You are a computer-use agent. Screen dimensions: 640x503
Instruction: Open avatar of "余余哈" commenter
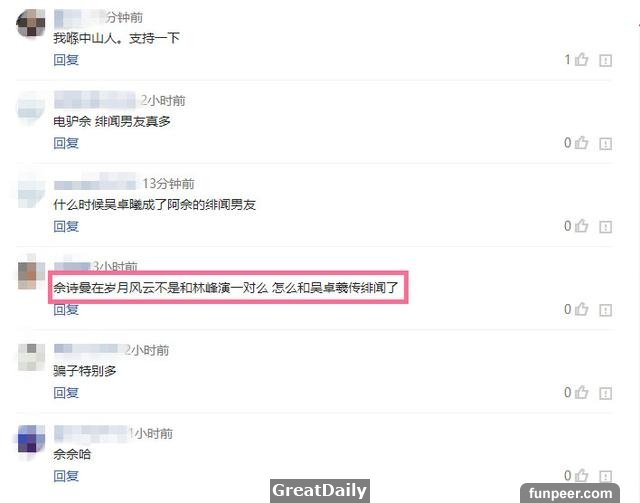pos(31,439)
